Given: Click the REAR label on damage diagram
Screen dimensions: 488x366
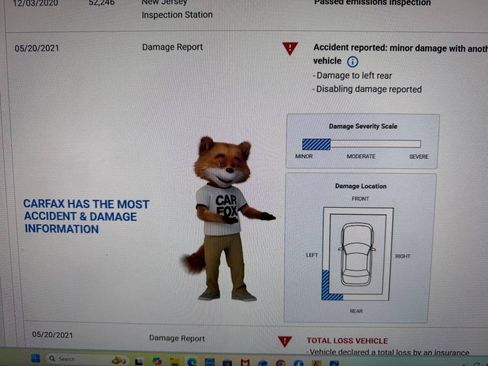Looking at the screenshot, I should [356, 311].
